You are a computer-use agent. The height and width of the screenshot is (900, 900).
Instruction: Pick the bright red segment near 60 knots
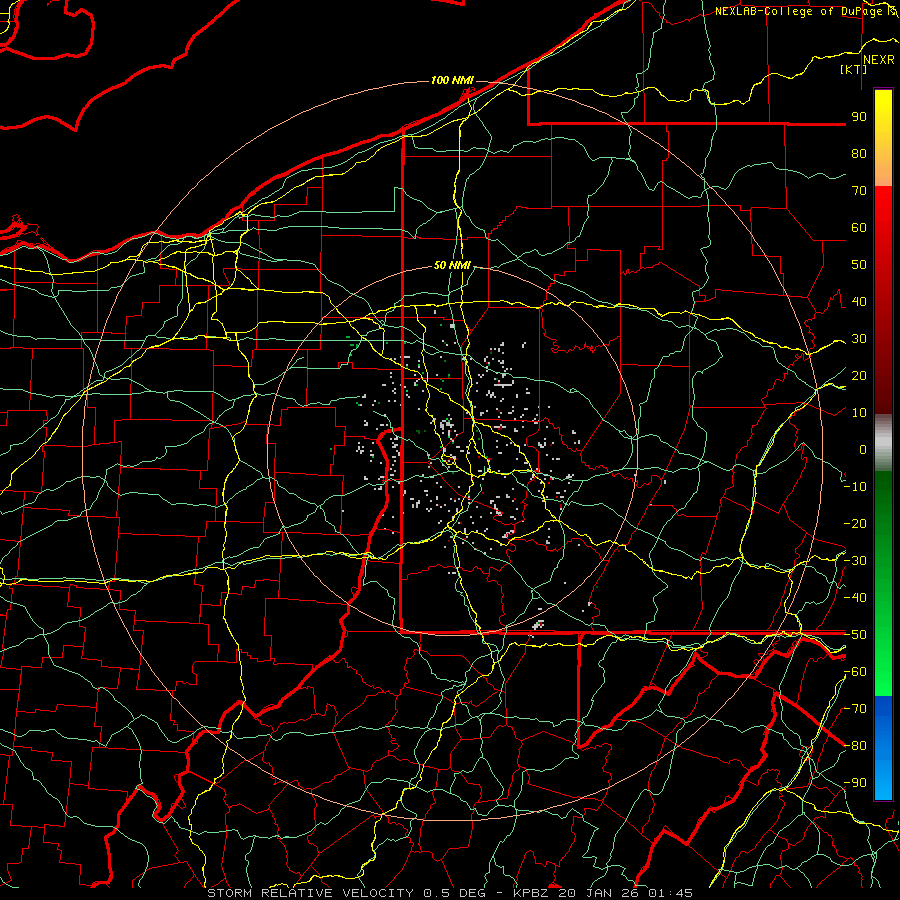click(883, 224)
